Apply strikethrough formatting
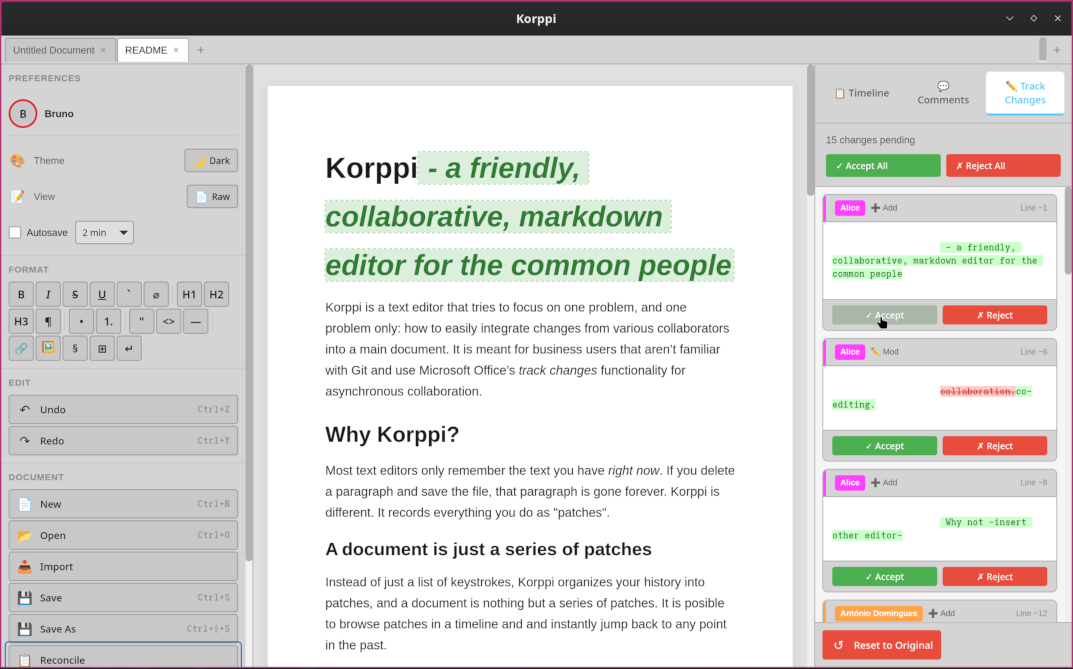 click(x=75, y=294)
